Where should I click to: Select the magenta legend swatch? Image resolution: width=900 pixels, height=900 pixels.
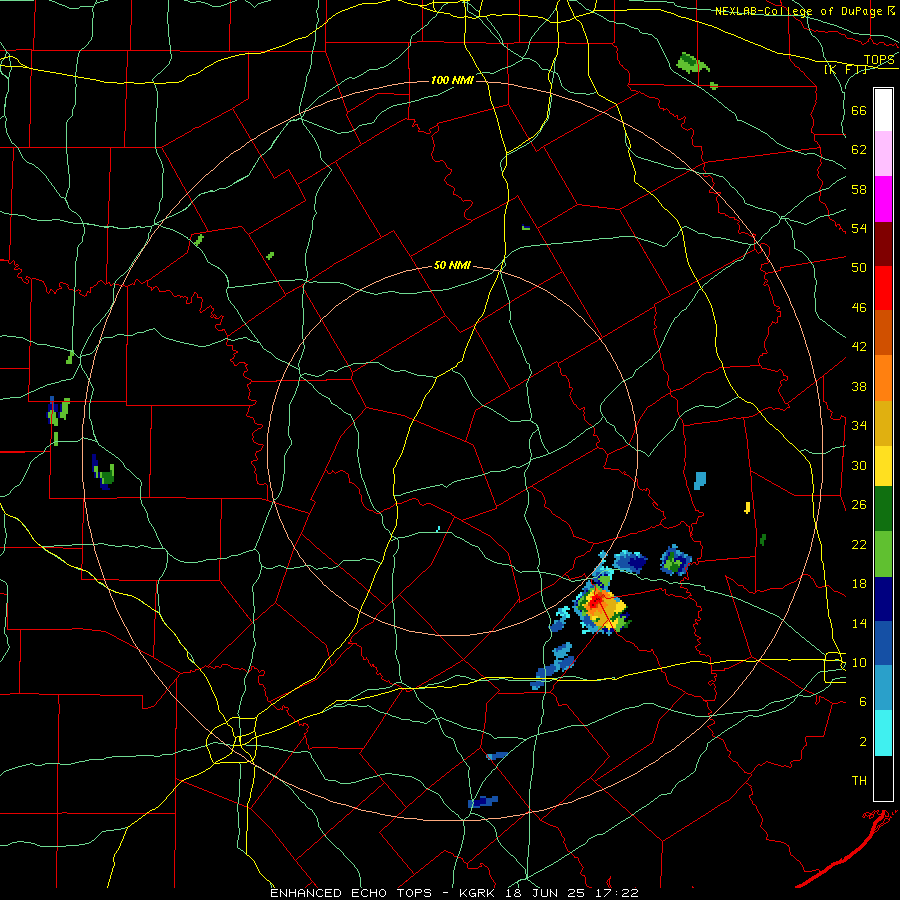click(883, 199)
